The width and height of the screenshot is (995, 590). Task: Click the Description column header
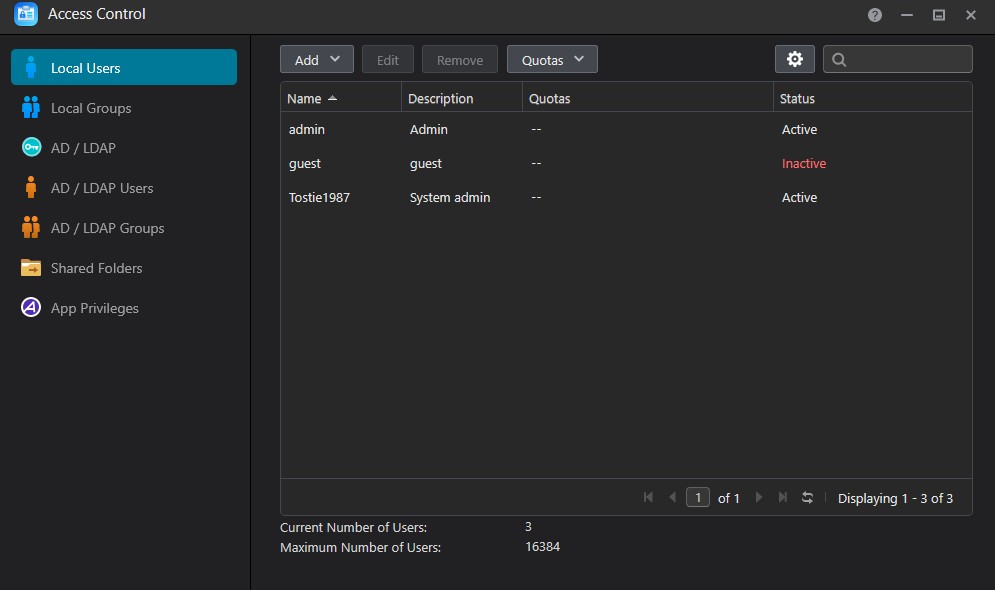461,98
